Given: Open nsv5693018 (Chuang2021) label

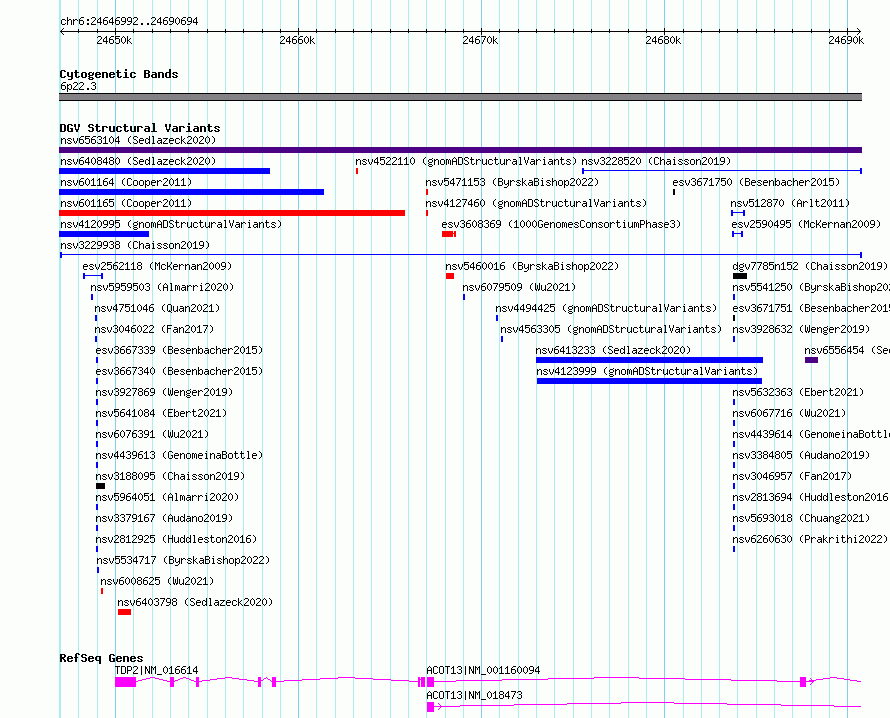Looking at the screenshot, I should (801, 518).
